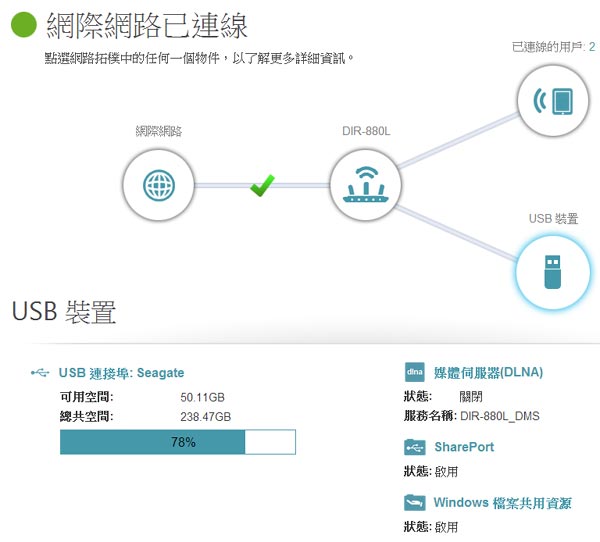Click the SharePort folder icon
Image resolution: width=600 pixels, height=542 pixels.
415,447
